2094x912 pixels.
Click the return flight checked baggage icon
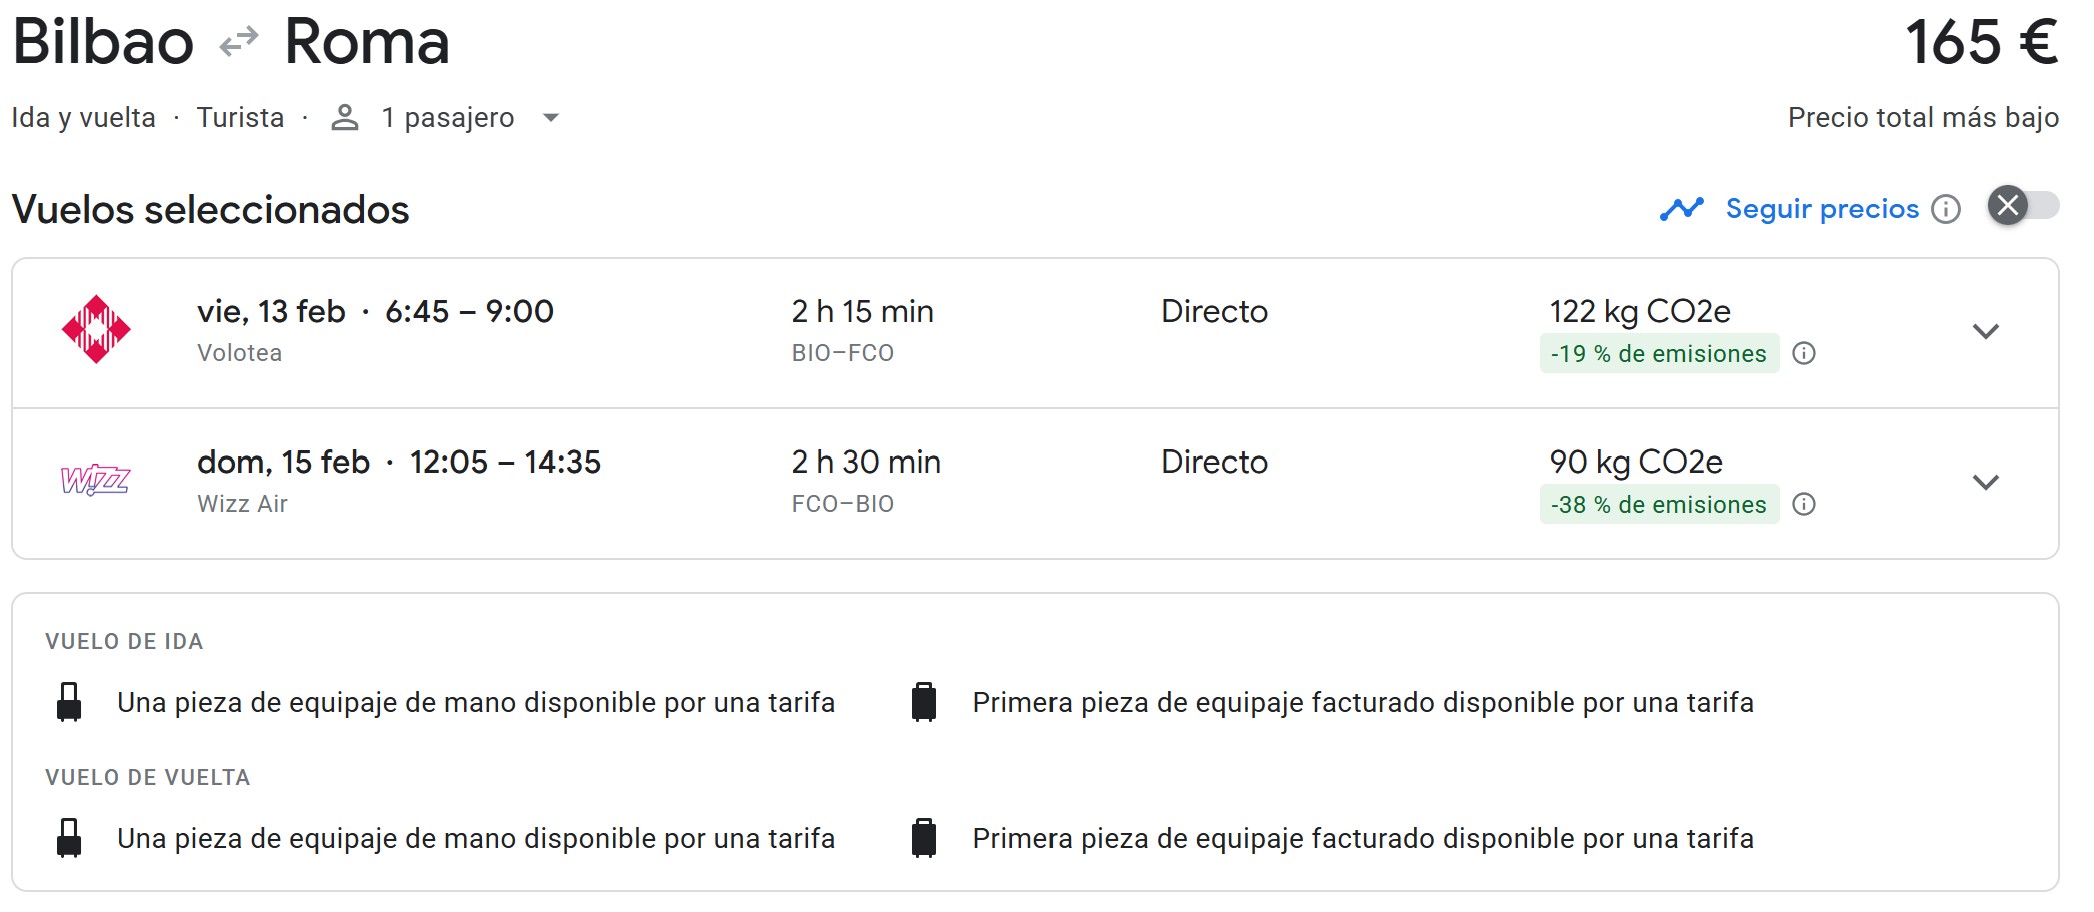click(x=924, y=838)
